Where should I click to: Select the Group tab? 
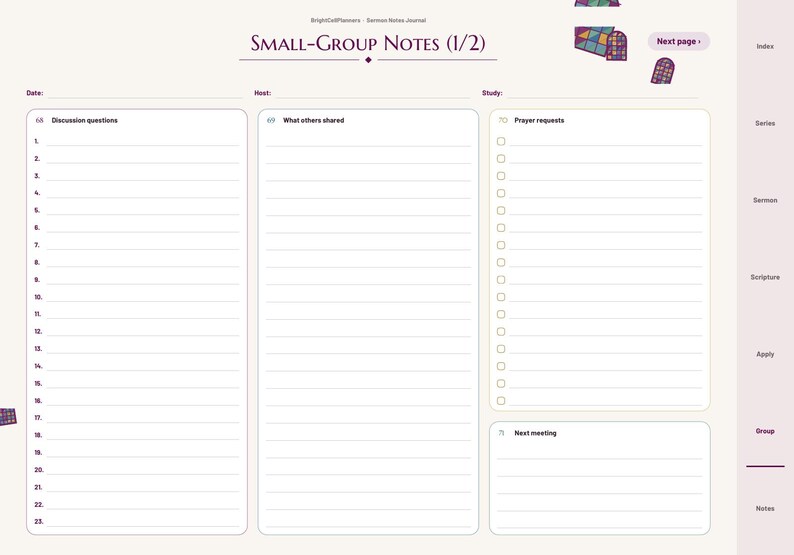pyautogui.click(x=765, y=431)
